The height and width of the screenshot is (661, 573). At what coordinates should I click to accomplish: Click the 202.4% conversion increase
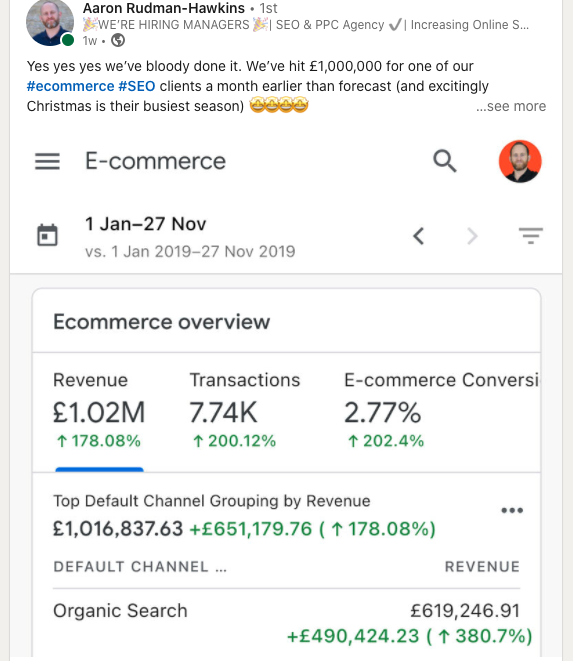386,441
